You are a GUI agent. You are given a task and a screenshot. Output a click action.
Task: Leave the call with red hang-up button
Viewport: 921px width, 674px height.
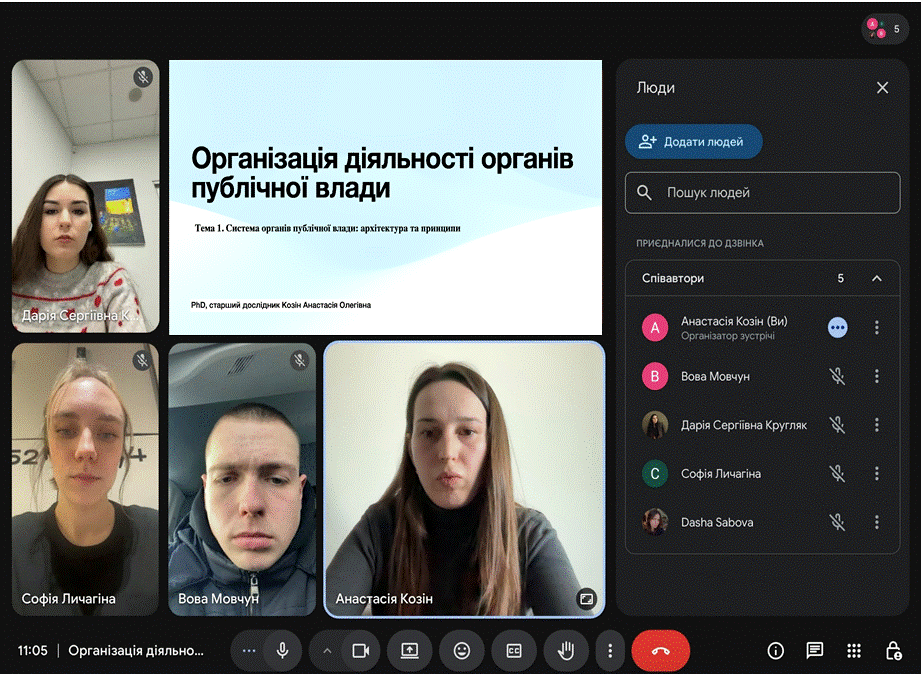point(661,650)
